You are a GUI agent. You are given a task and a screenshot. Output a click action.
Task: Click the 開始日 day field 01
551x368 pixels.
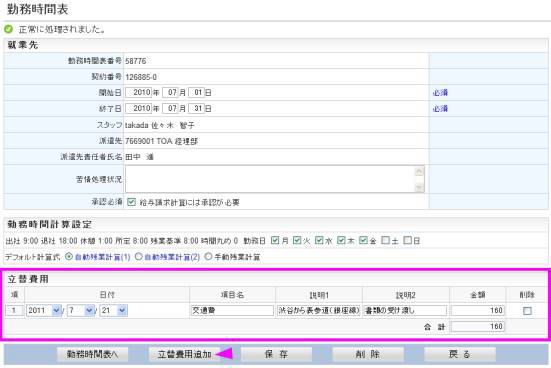point(196,92)
